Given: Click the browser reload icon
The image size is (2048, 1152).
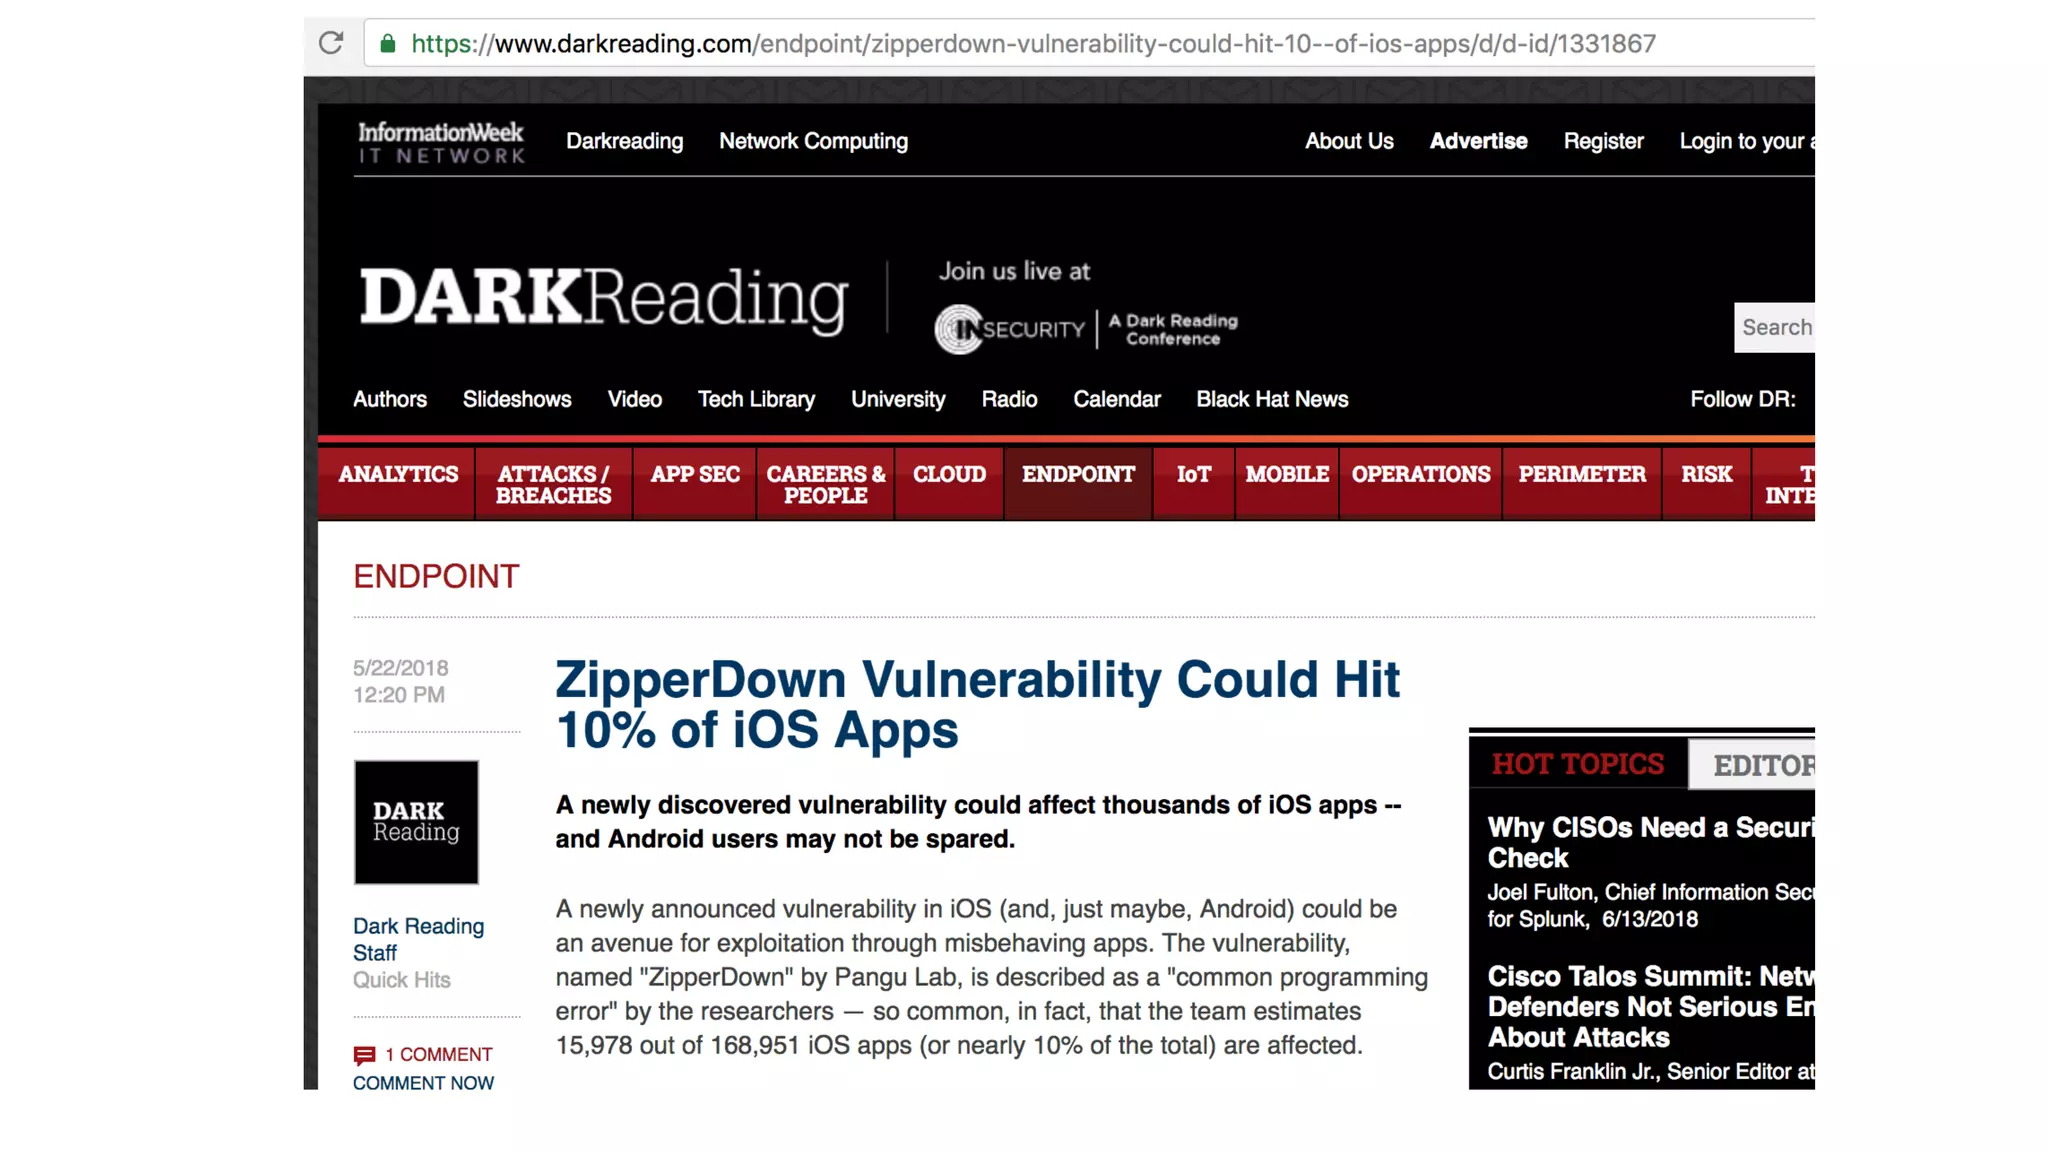Looking at the screenshot, I should 331,43.
